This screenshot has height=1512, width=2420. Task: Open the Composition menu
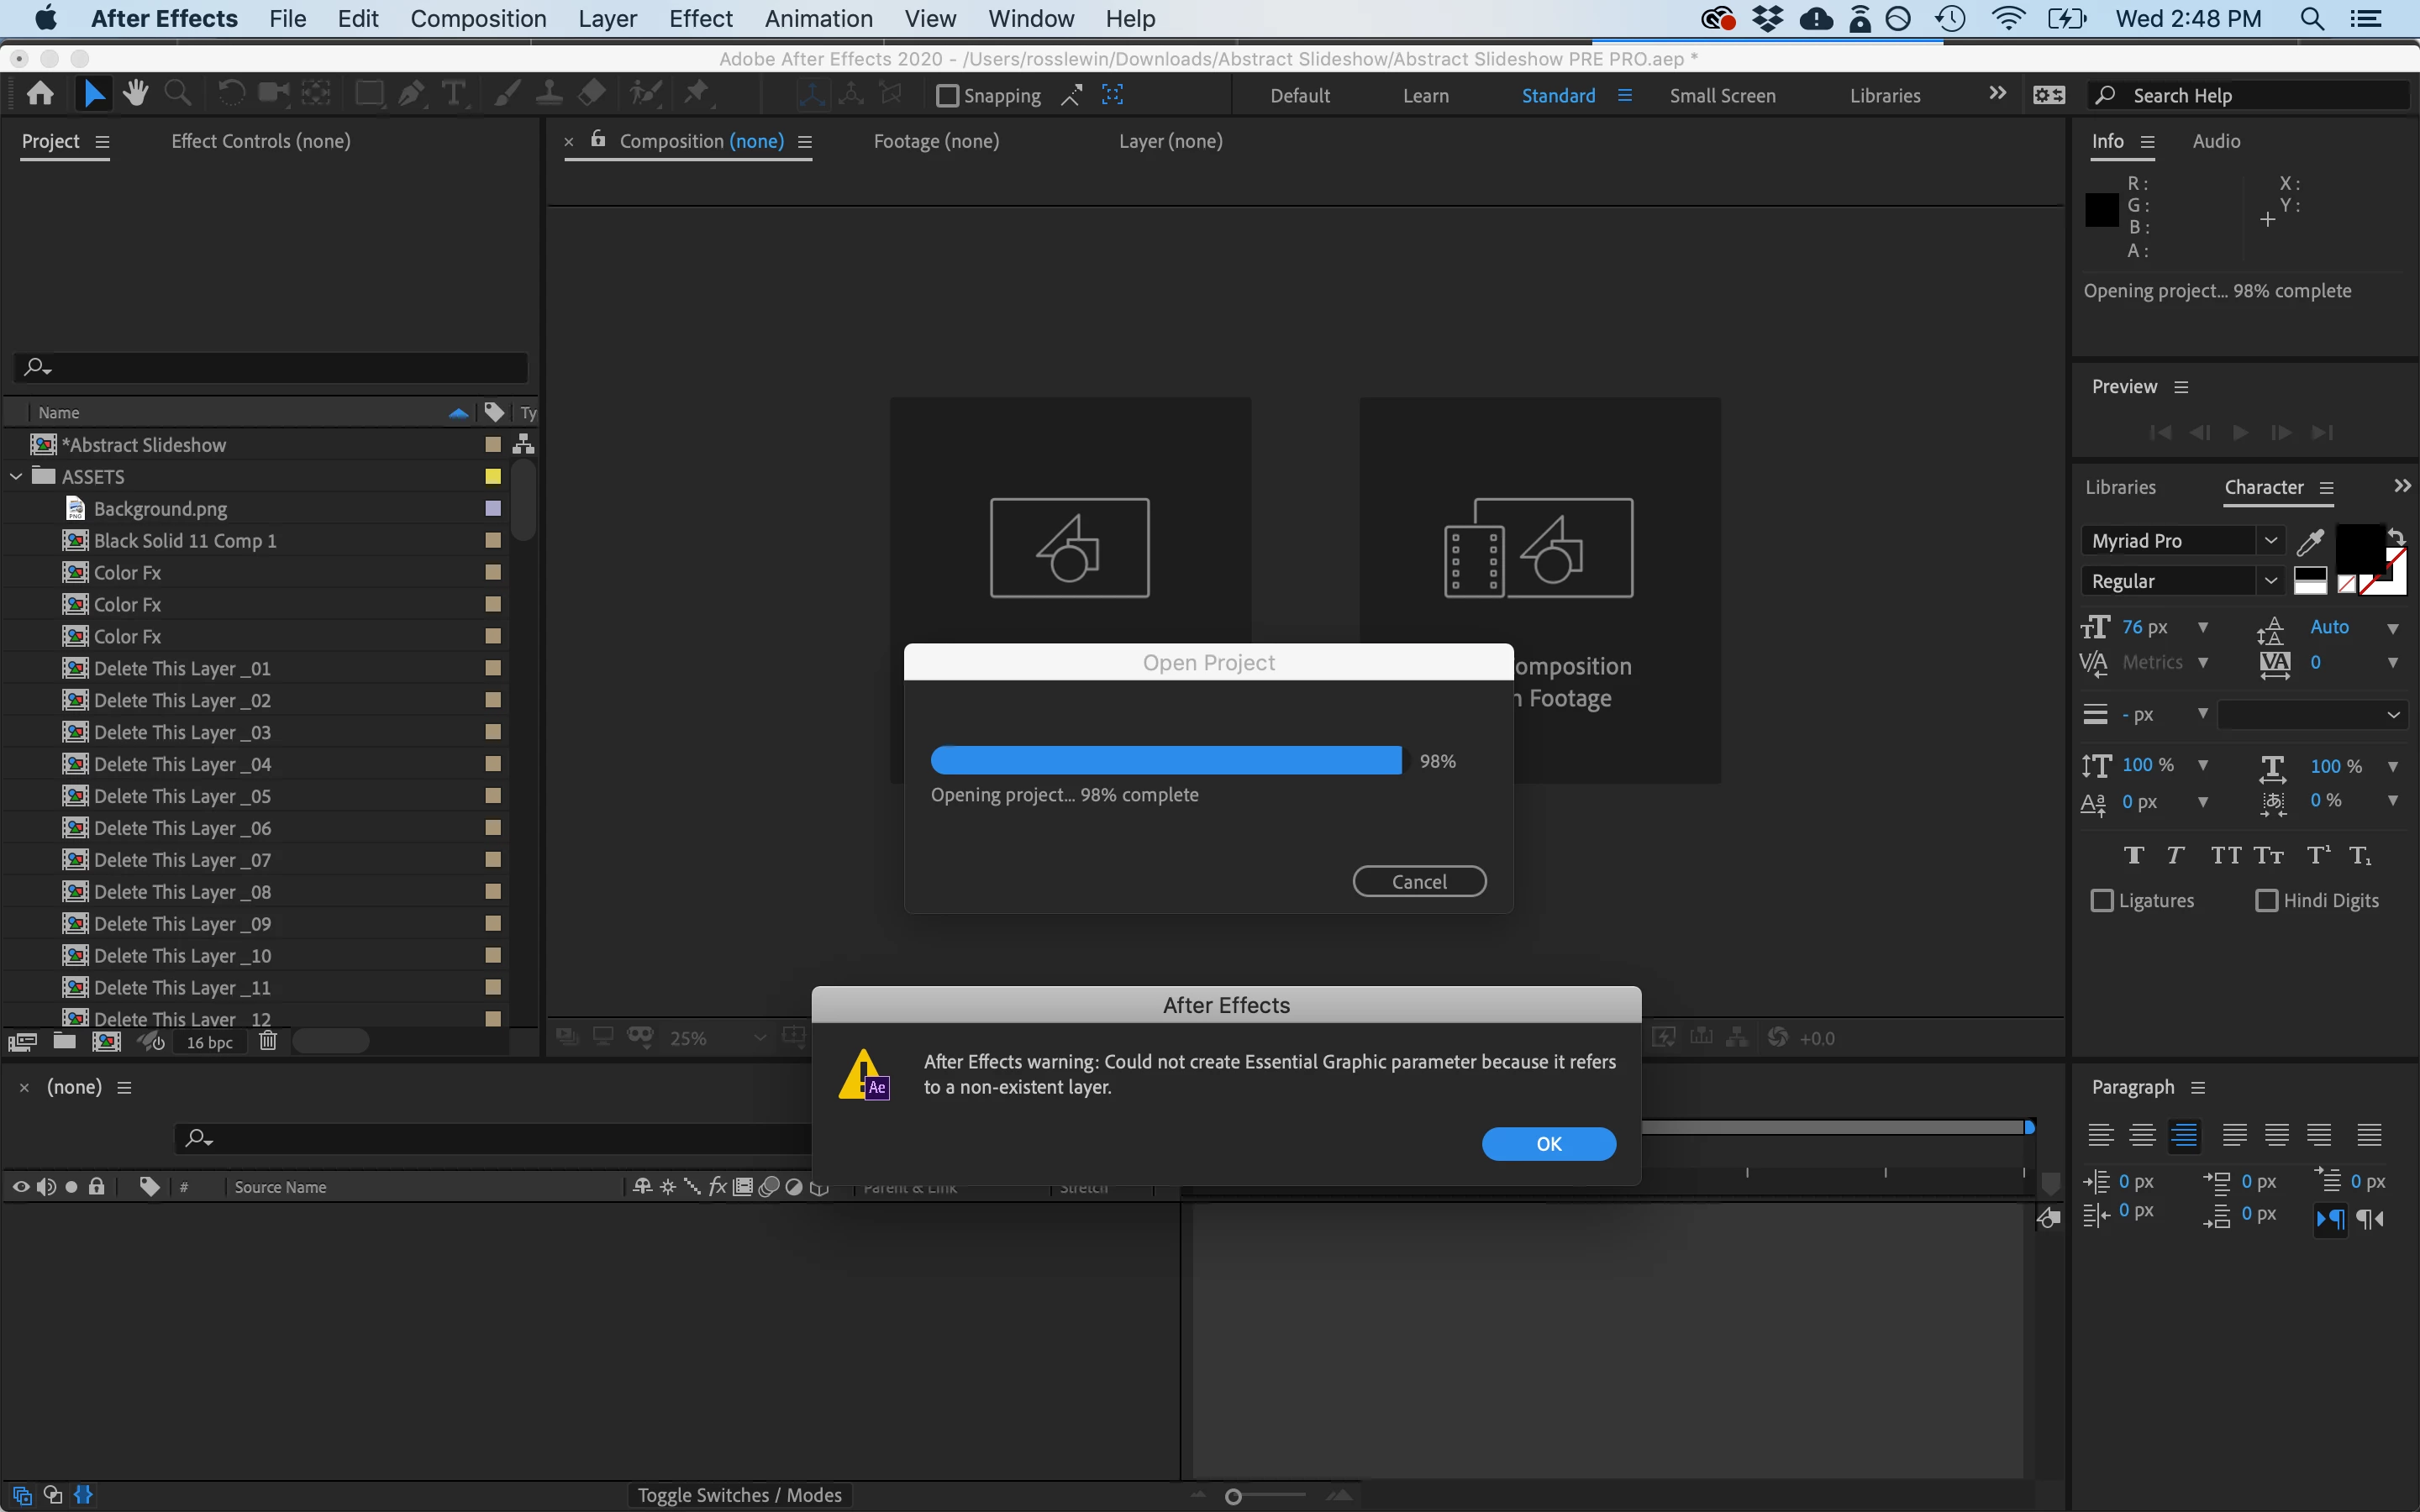click(478, 18)
